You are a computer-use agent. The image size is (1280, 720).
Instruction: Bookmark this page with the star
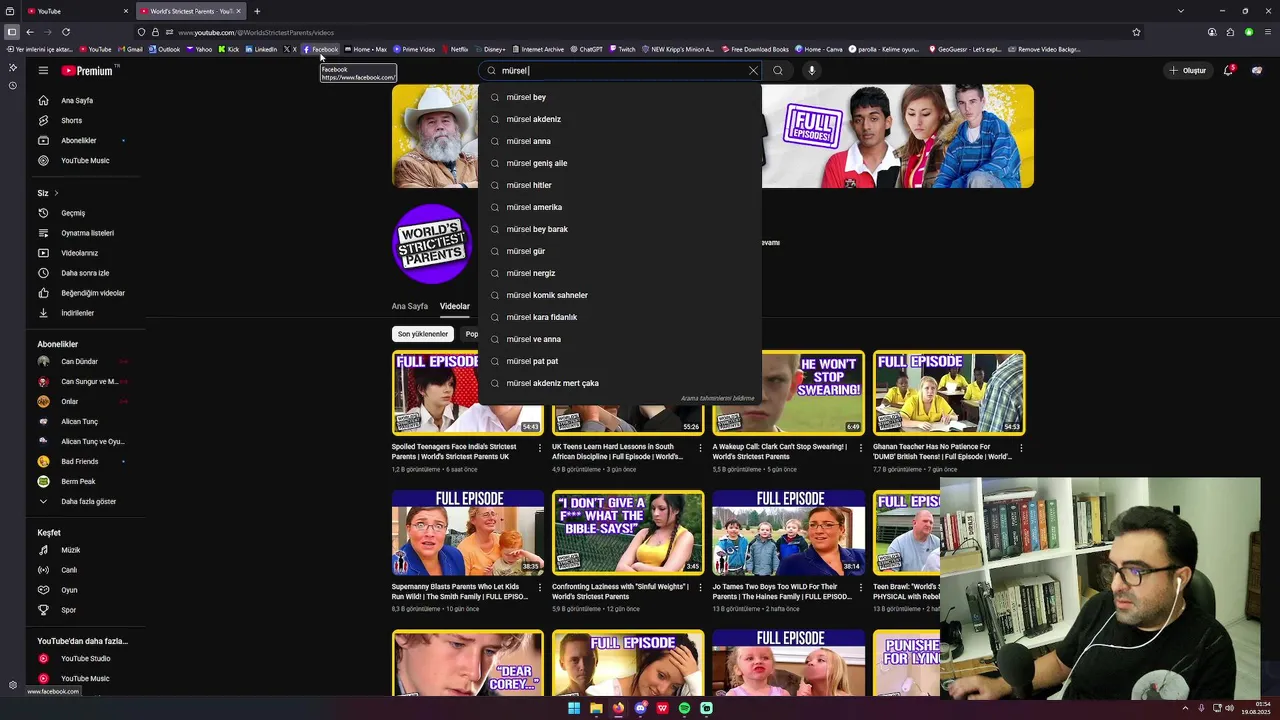pos(1136,32)
